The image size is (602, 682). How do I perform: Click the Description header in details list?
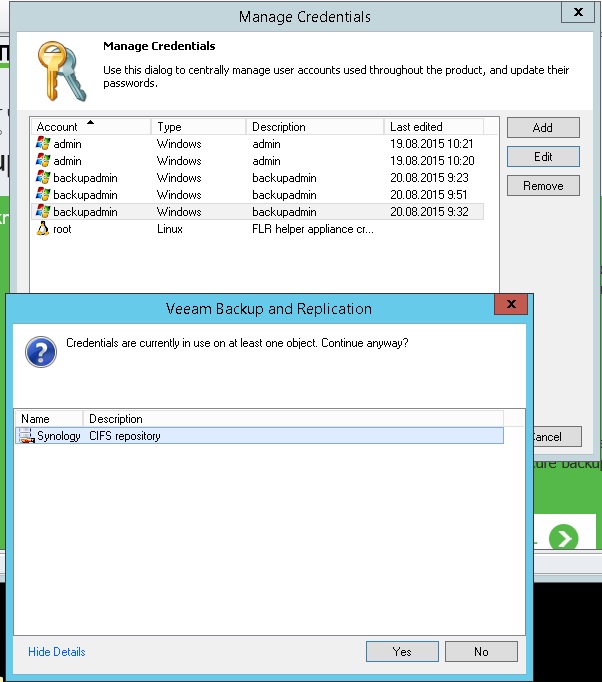[293, 419]
